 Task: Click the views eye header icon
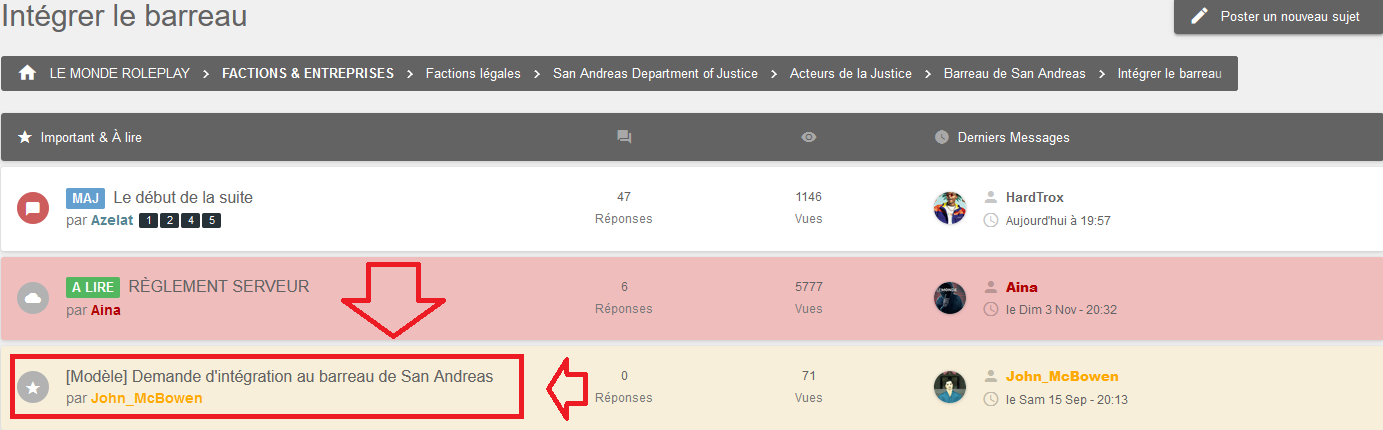pos(808,137)
